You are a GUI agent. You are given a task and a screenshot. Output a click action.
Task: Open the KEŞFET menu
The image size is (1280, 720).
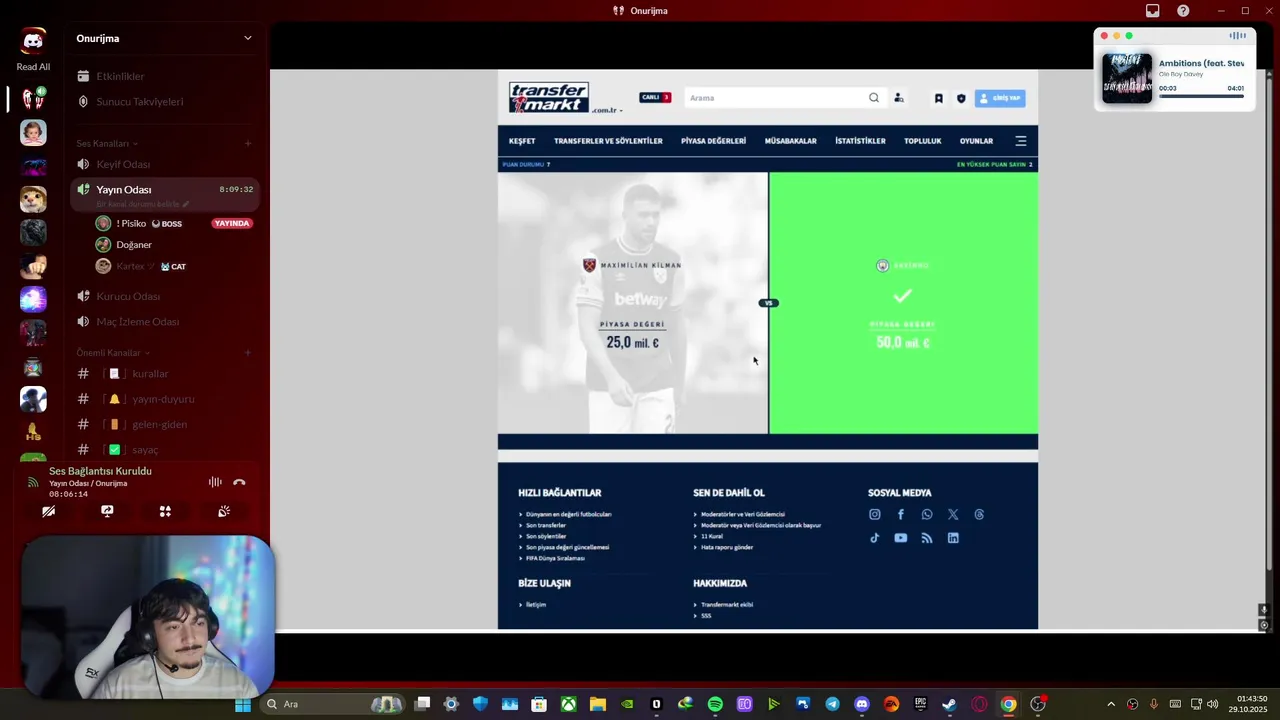(x=522, y=141)
